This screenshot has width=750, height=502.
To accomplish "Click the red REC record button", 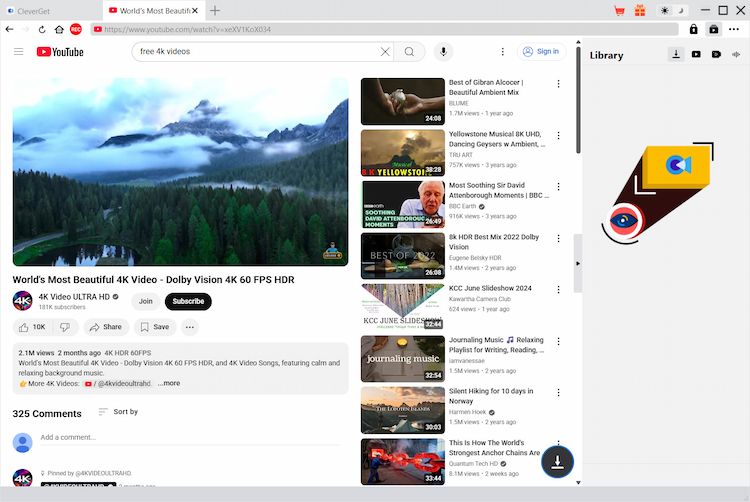I will [x=76, y=30].
